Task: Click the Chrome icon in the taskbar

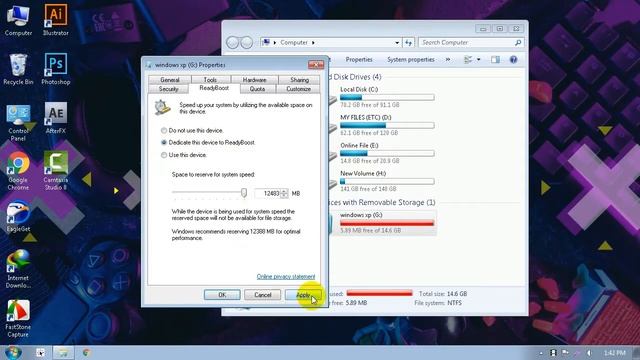Action: [x=86, y=352]
